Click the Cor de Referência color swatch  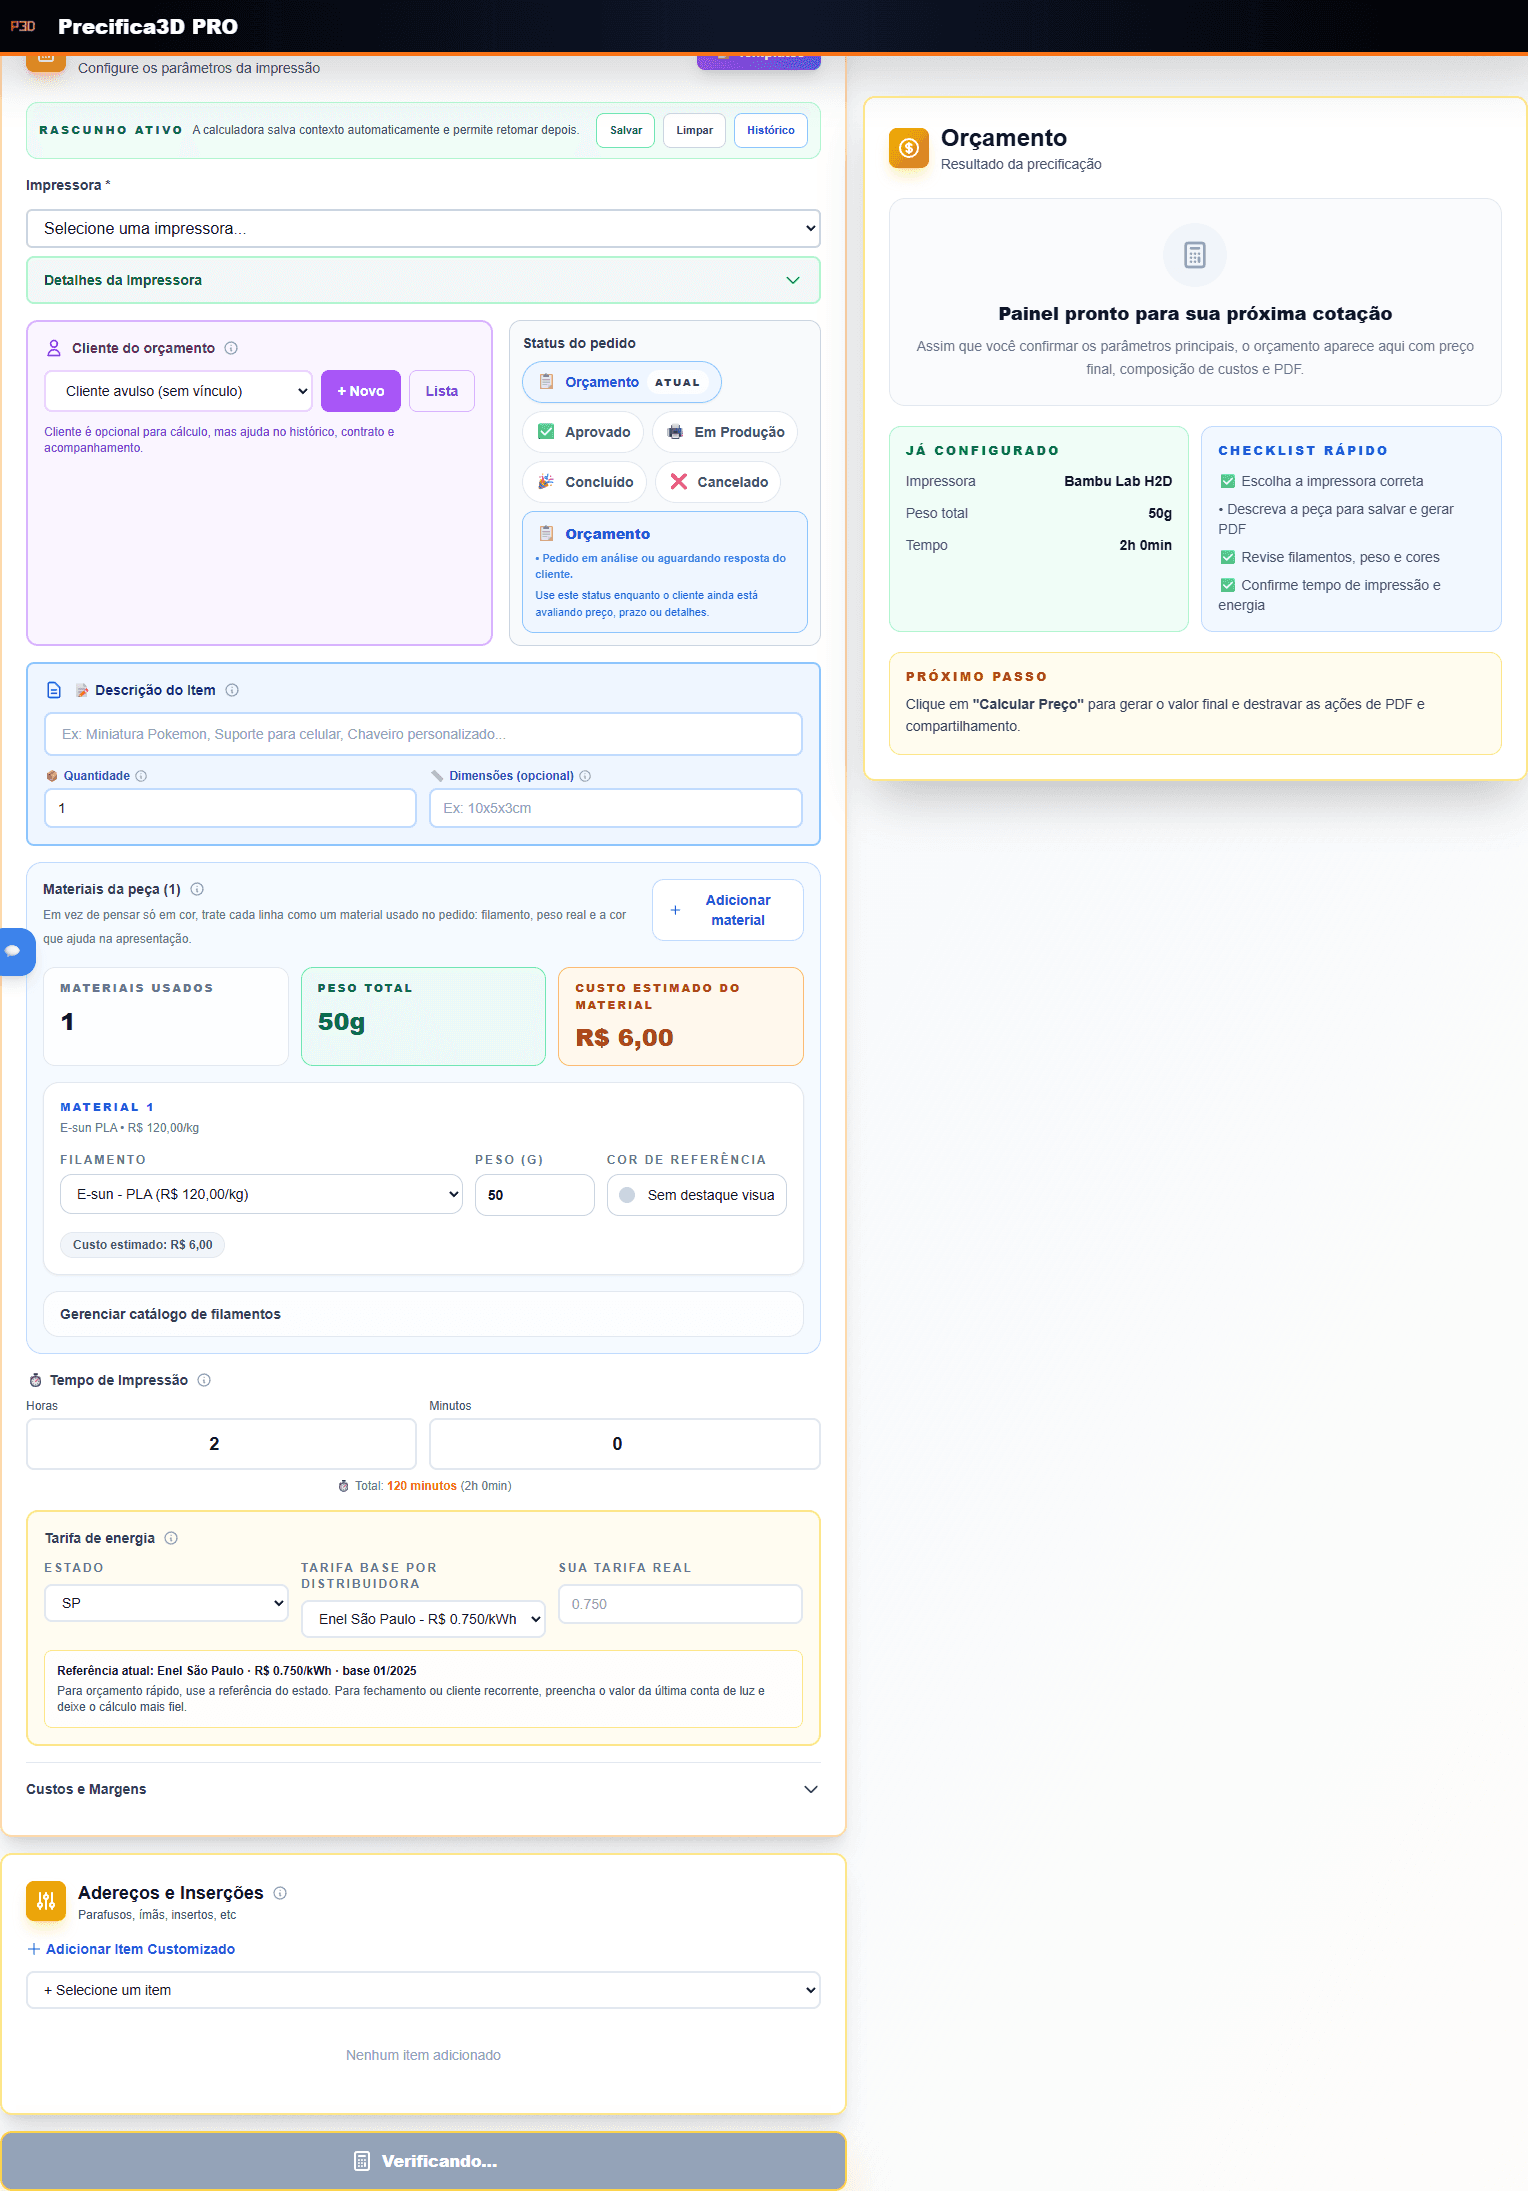pos(628,1195)
